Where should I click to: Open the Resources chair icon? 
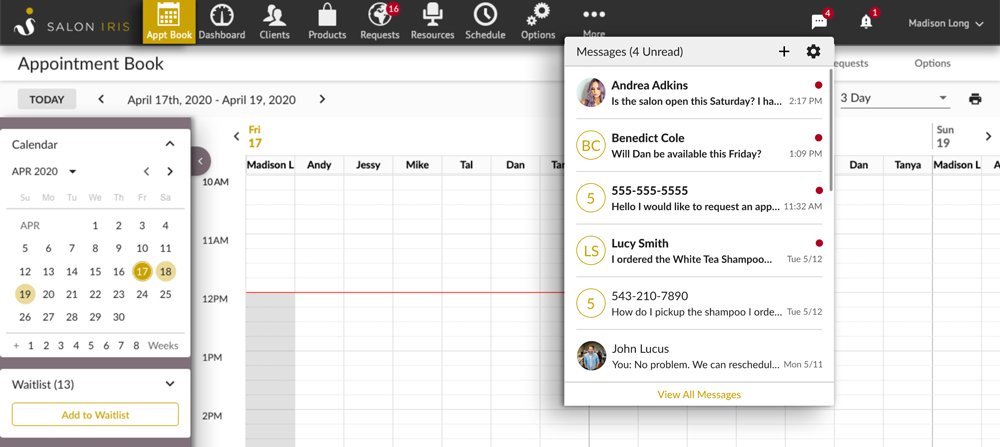click(432, 16)
